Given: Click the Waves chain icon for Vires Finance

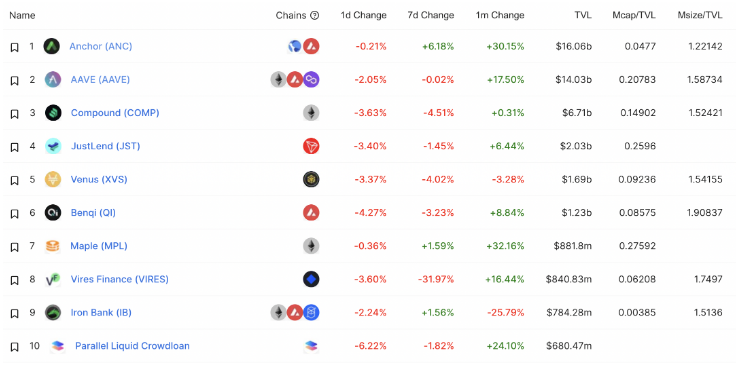Looking at the screenshot, I should (311, 279).
